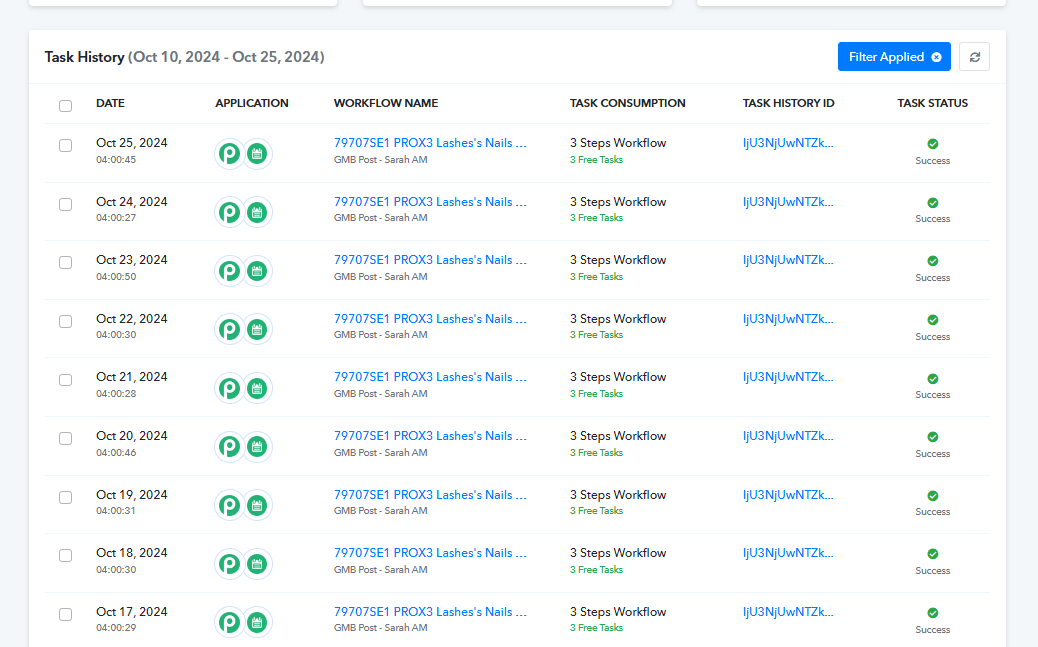Click the Pabbly P icon in Oct 25 row
The height and width of the screenshot is (647, 1038).
point(230,154)
